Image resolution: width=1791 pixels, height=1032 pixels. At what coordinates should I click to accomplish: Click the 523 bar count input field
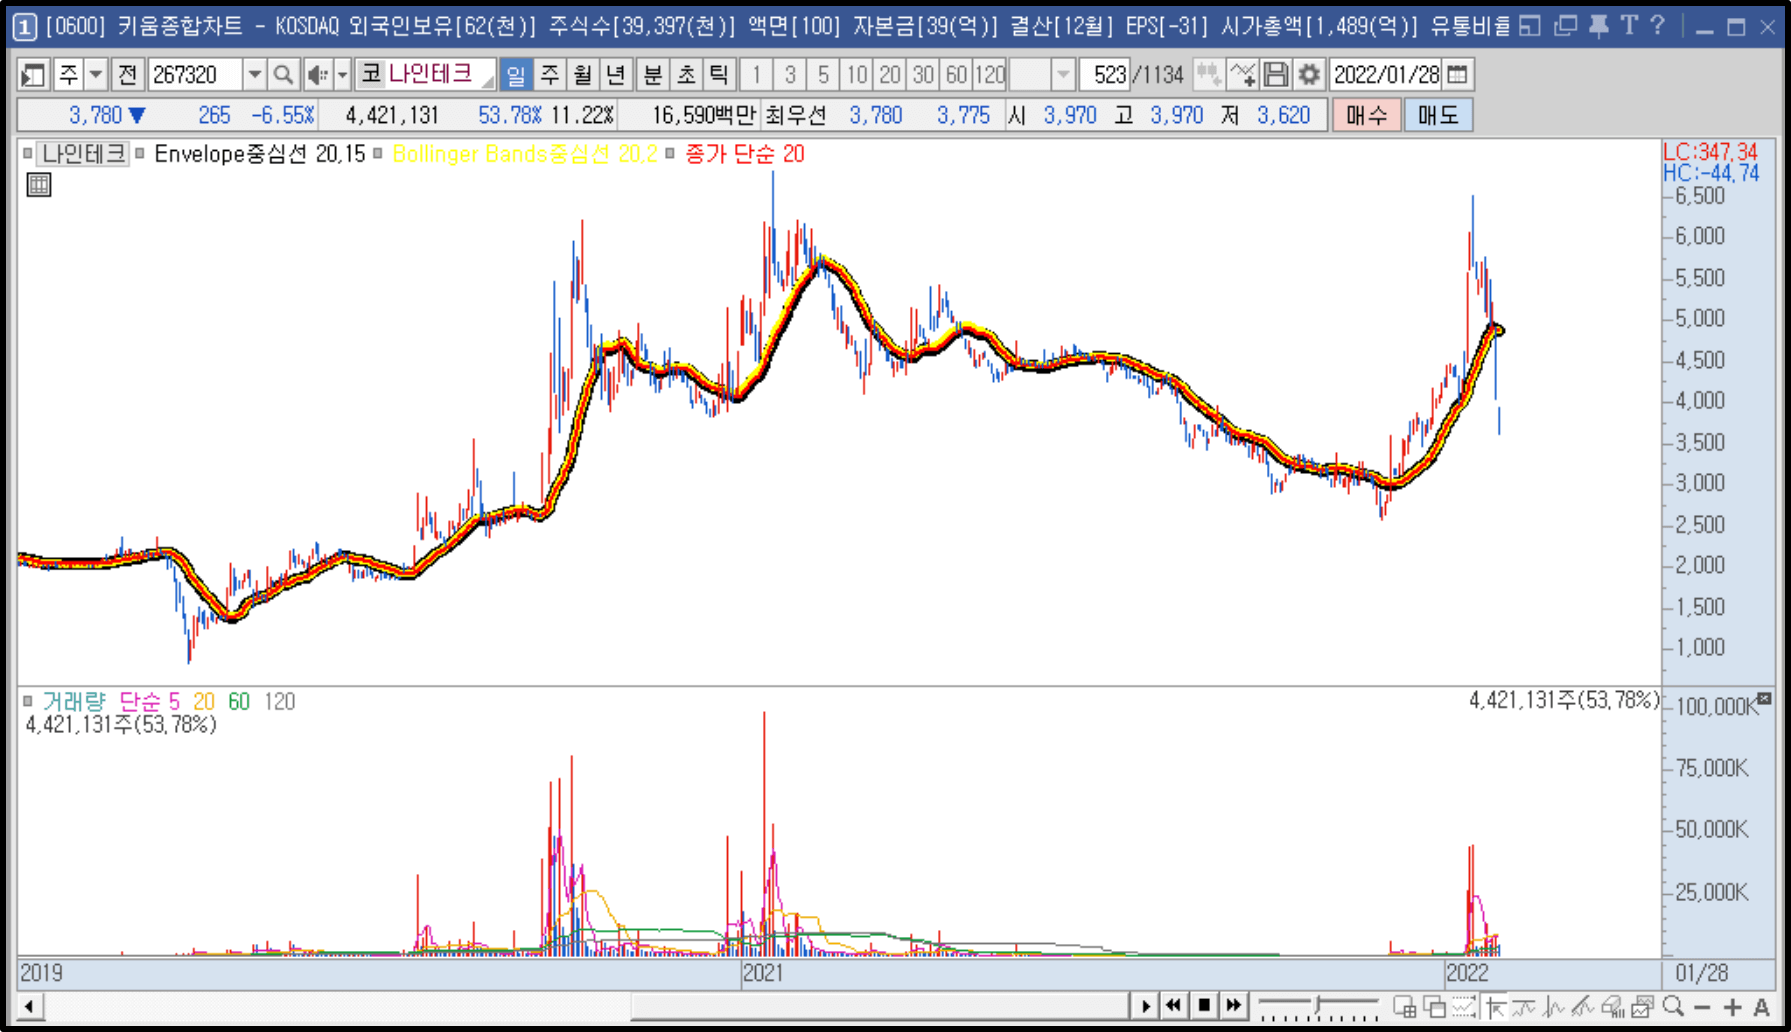click(1106, 75)
